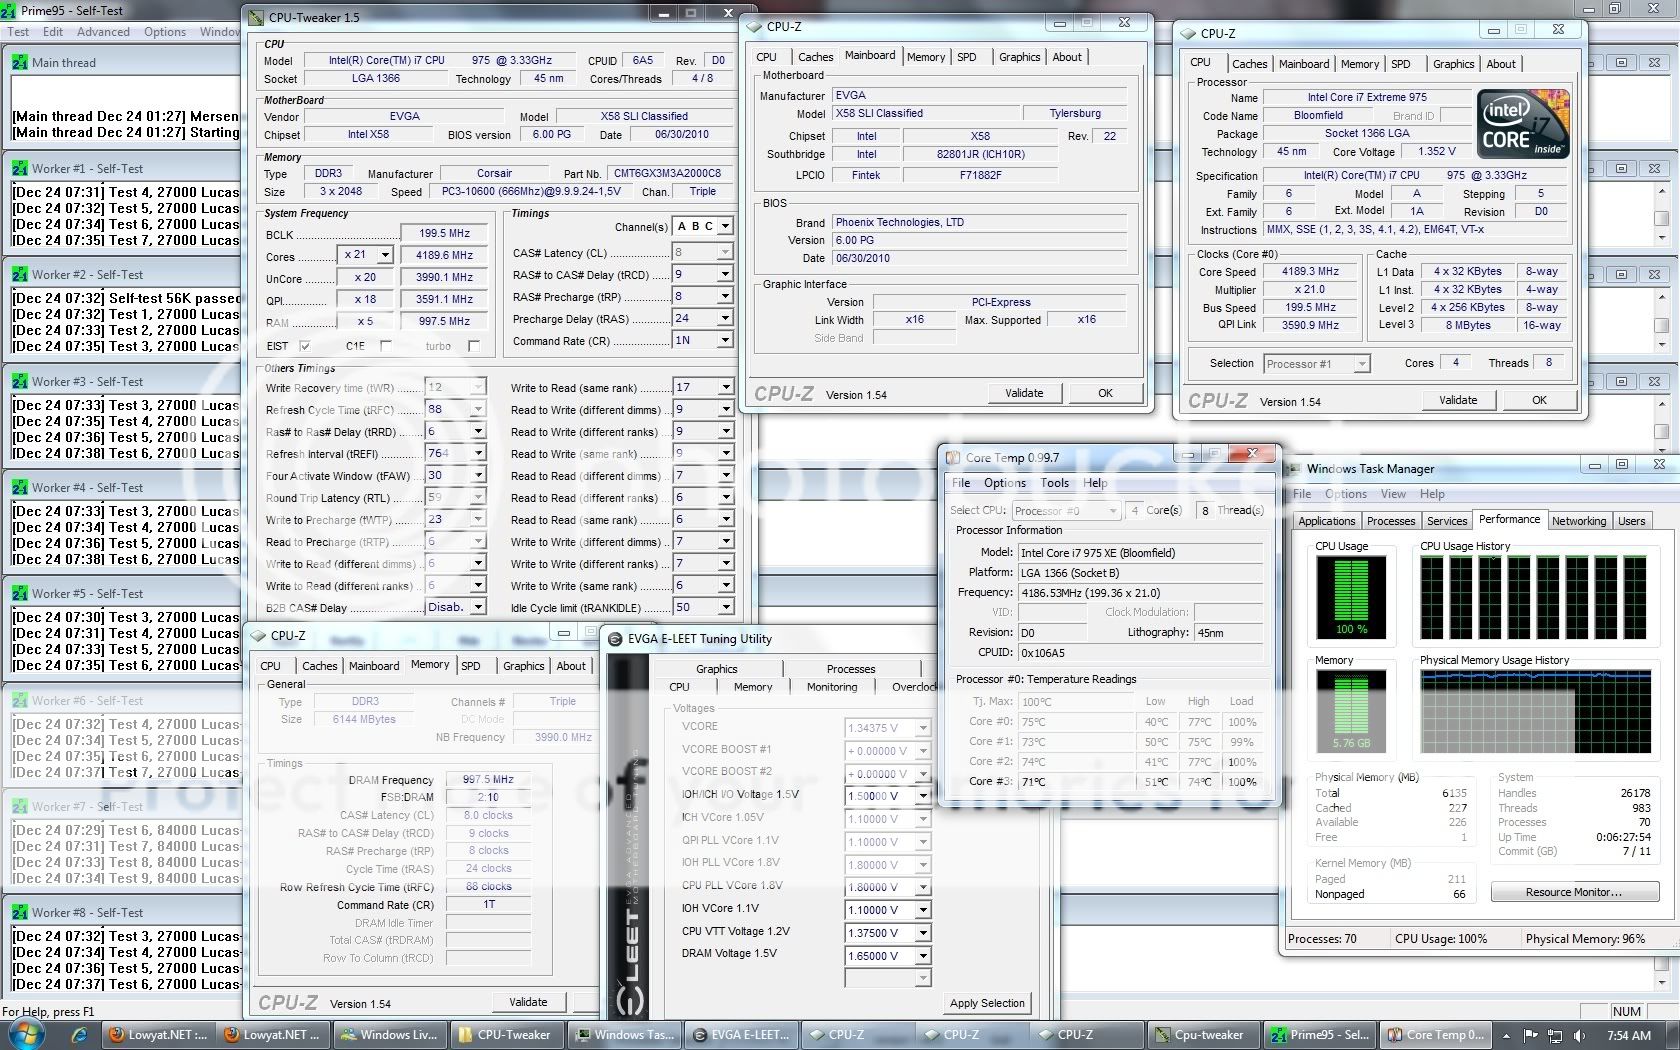Open the DRAM Voltage 1.5V dropdown
The height and width of the screenshot is (1050, 1680).
(922, 956)
